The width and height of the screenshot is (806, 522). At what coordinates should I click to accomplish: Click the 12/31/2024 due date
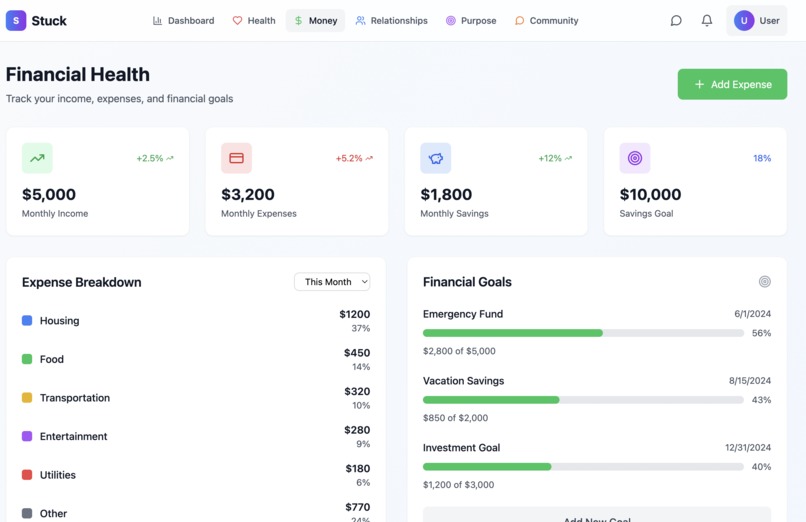(x=748, y=448)
